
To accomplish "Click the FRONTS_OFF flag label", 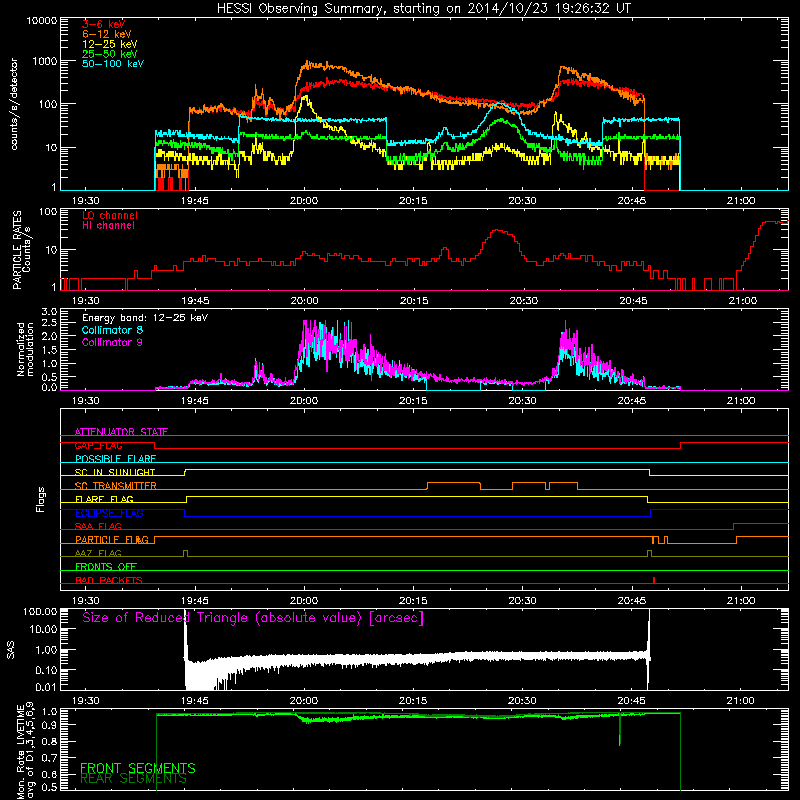I will [106, 567].
